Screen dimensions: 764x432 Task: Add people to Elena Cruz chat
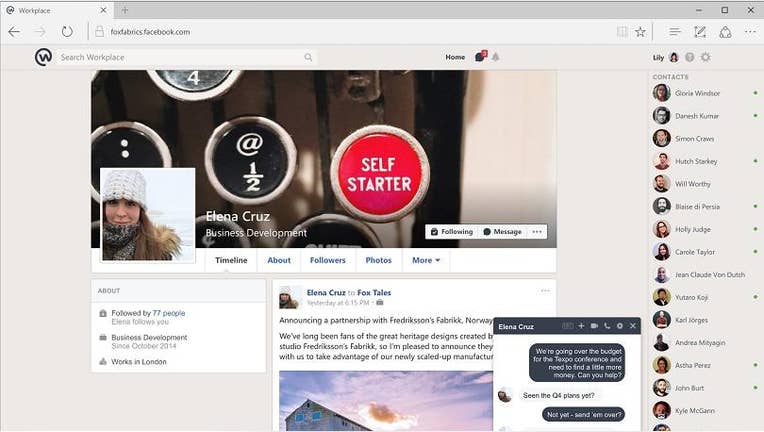pos(581,326)
